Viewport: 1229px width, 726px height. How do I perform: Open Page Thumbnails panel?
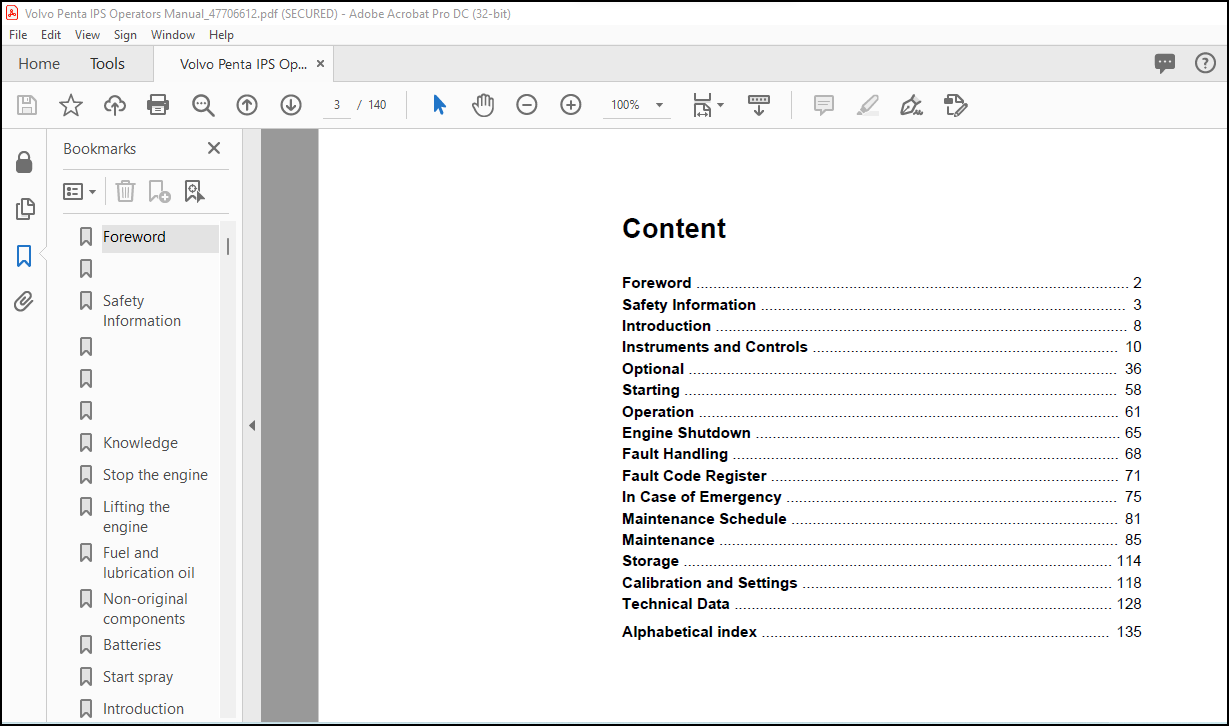point(24,209)
